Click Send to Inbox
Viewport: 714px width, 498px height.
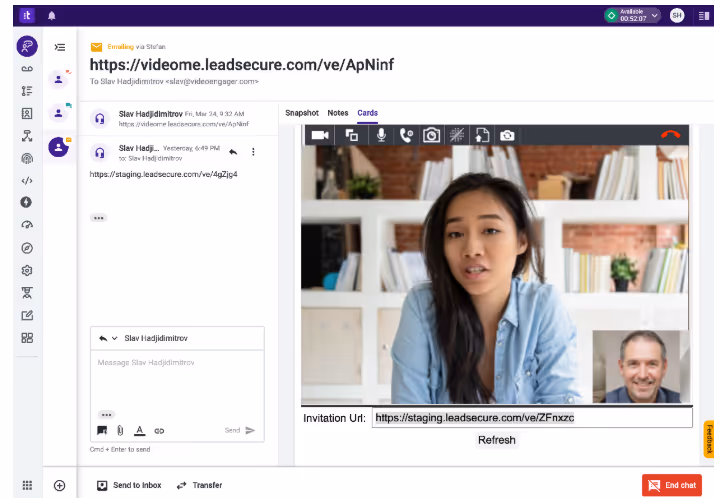[129, 485]
